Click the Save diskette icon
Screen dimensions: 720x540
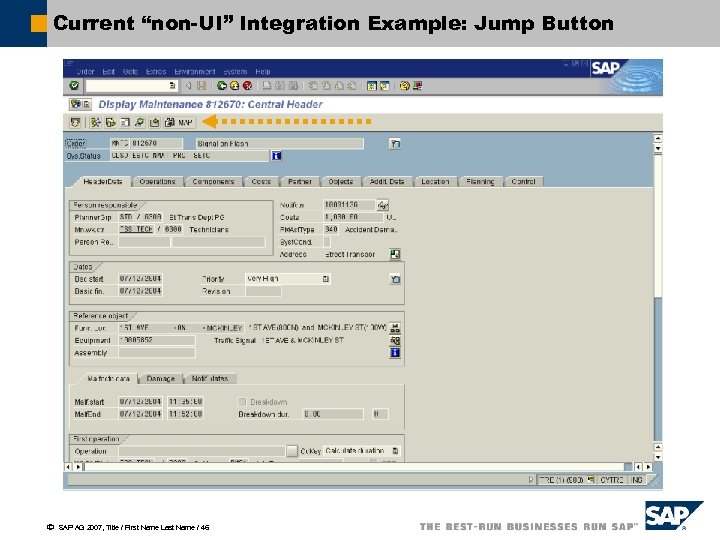click(x=202, y=85)
